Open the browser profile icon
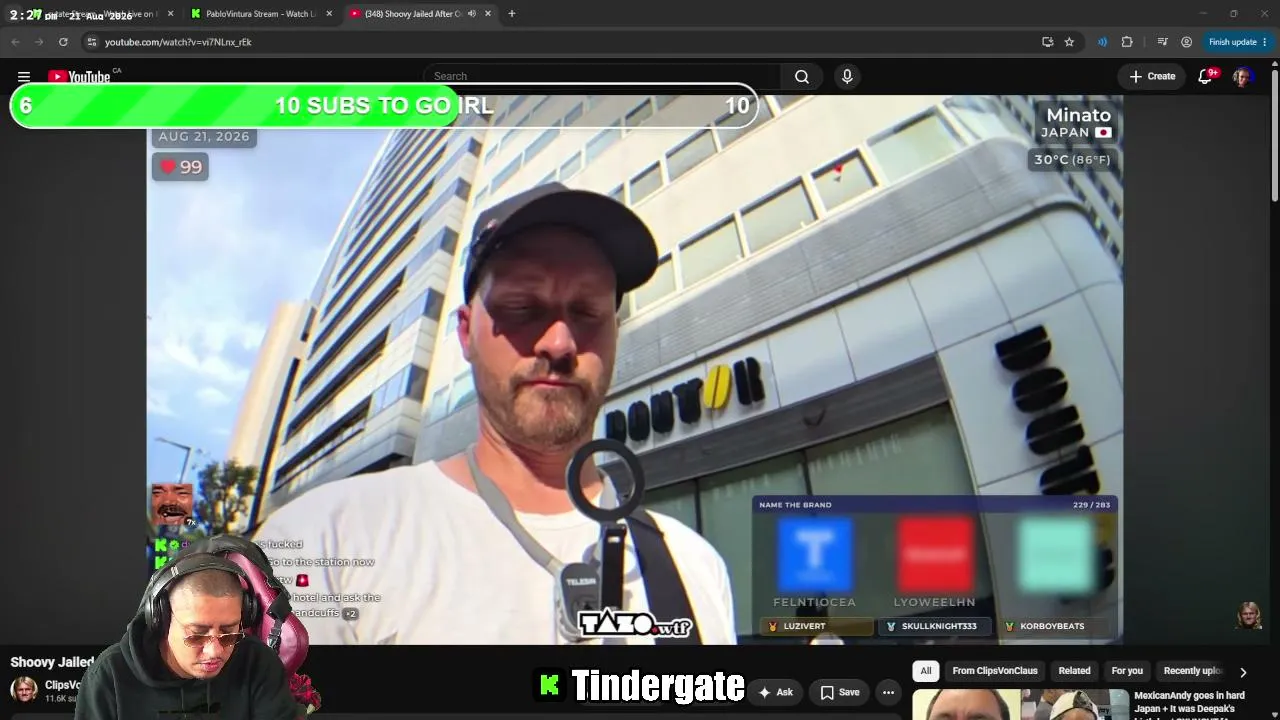This screenshot has width=1280, height=720. [x=1186, y=42]
